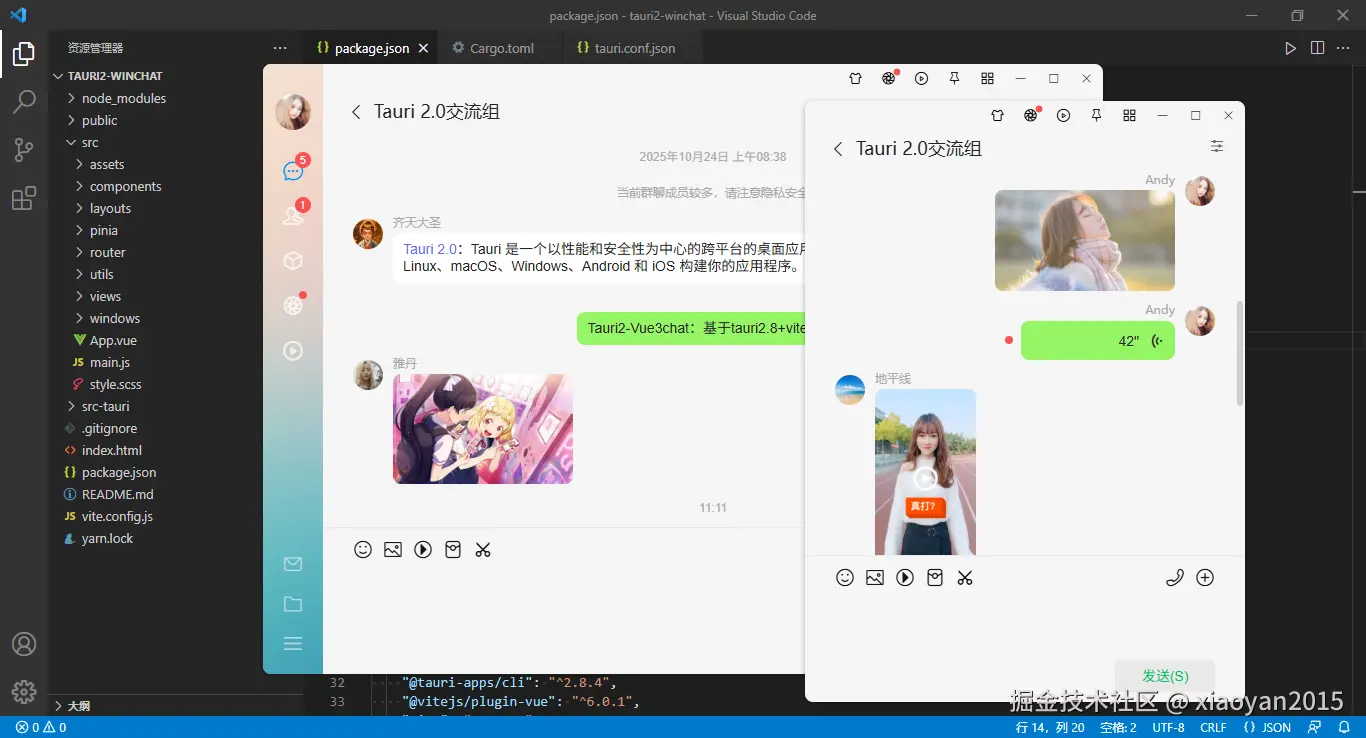Open the emoji picker in message toolbar
Viewport: 1366px width, 738px height.
(x=845, y=577)
